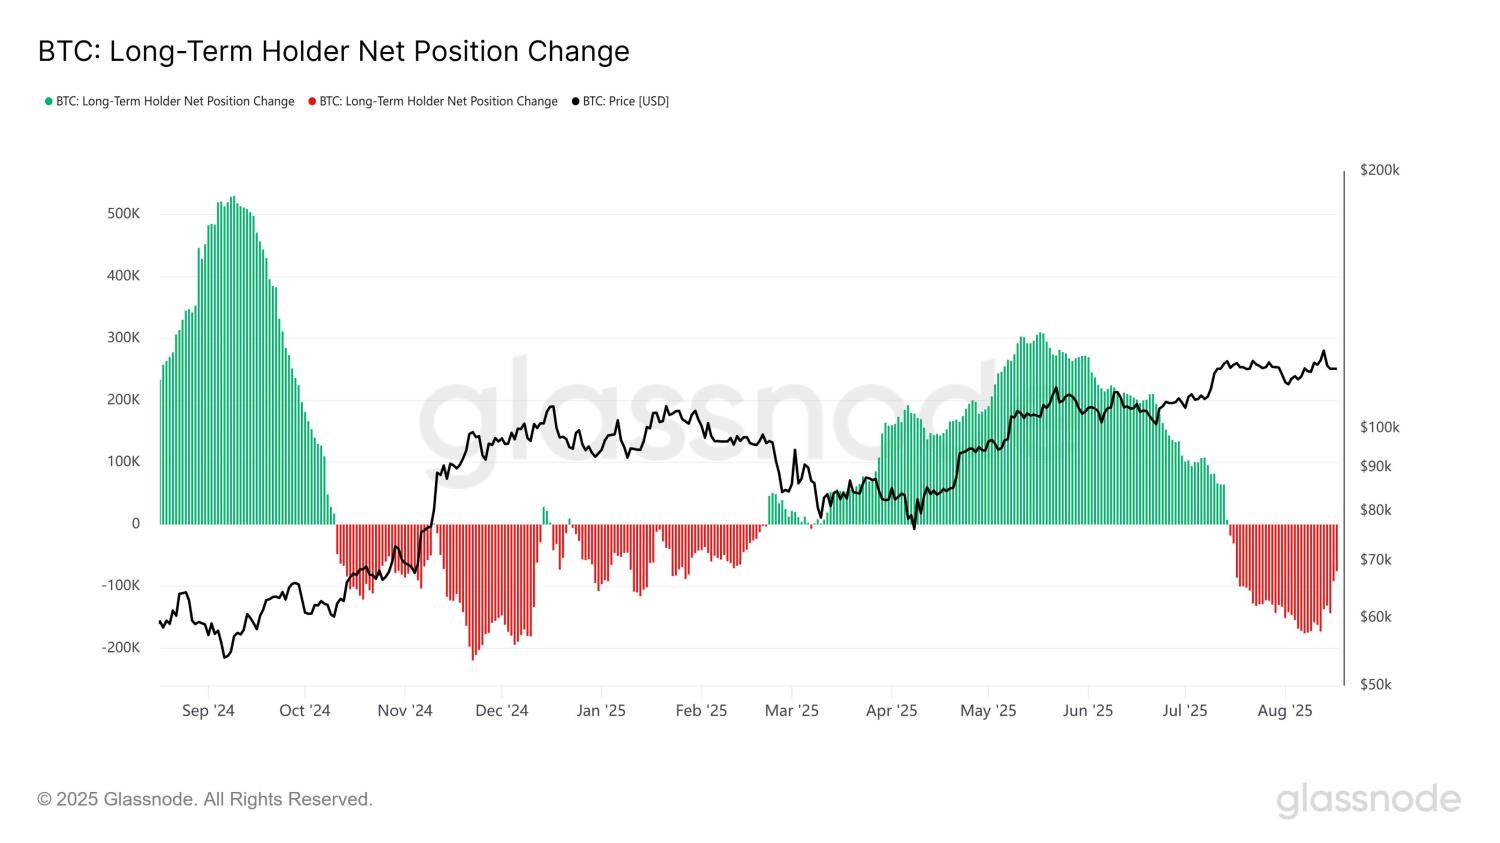Click the $50k price axis label
Screen dimensions: 1500x843
pos(1376,685)
